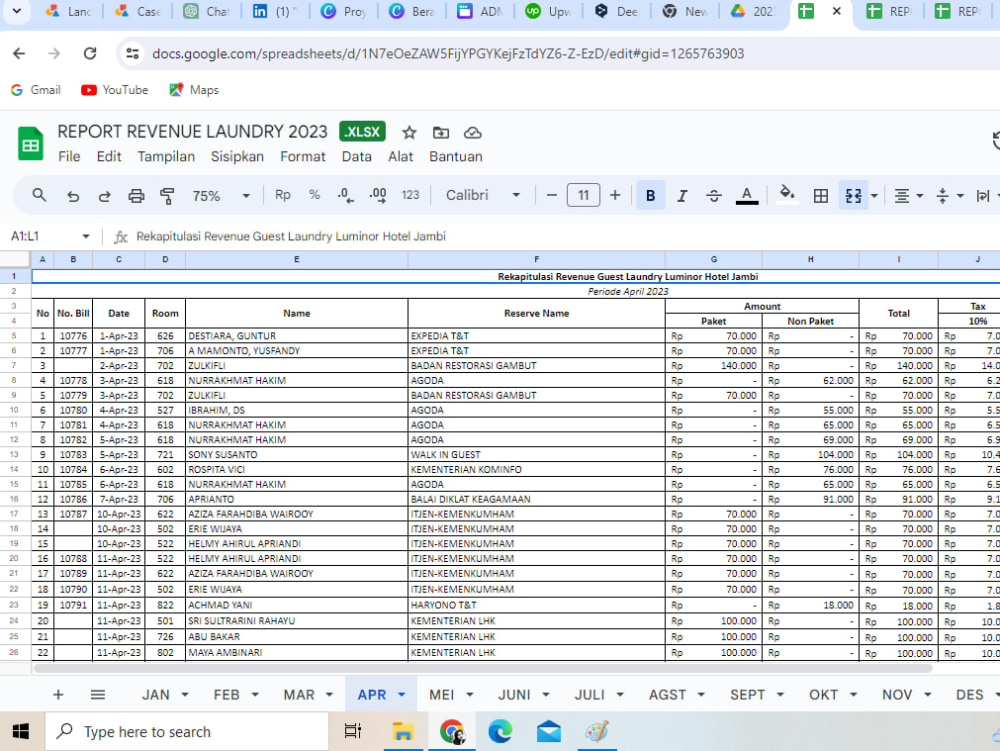Click the .XLSX file badge
The width and height of the screenshot is (1000, 751).
(x=362, y=132)
